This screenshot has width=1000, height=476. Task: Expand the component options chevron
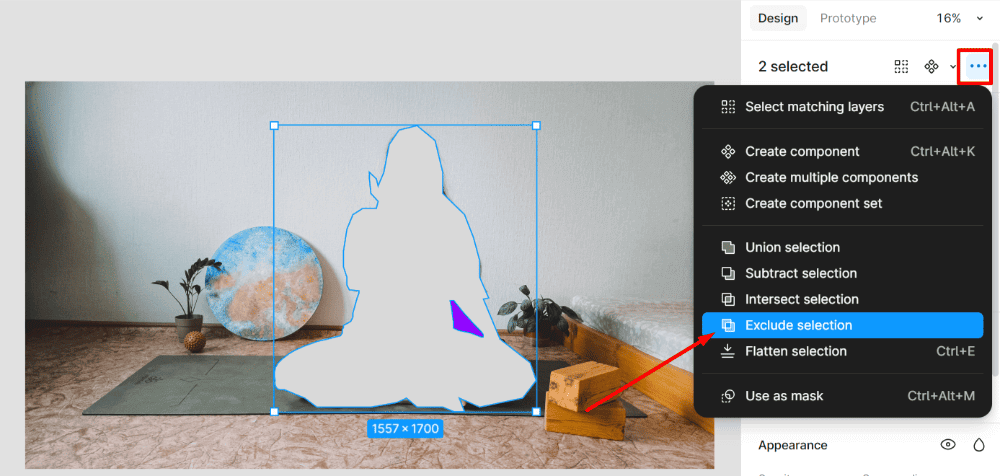click(x=953, y=66)
